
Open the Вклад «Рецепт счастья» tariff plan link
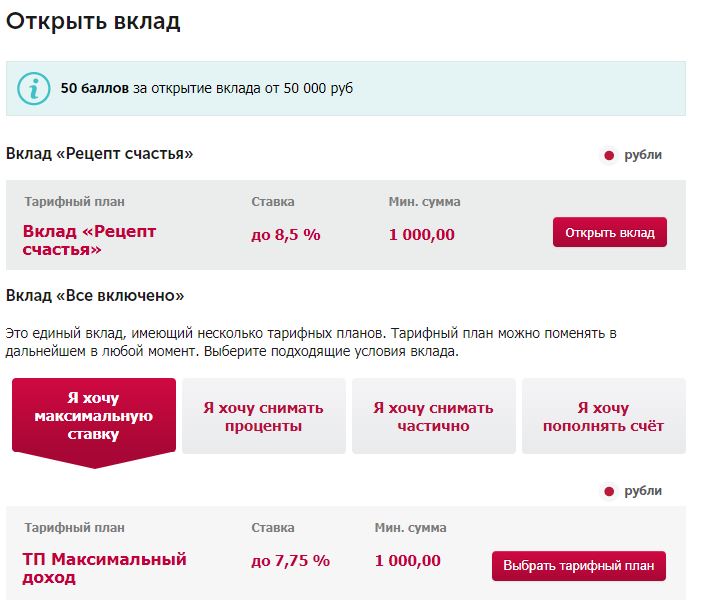(x=89, y=240)
